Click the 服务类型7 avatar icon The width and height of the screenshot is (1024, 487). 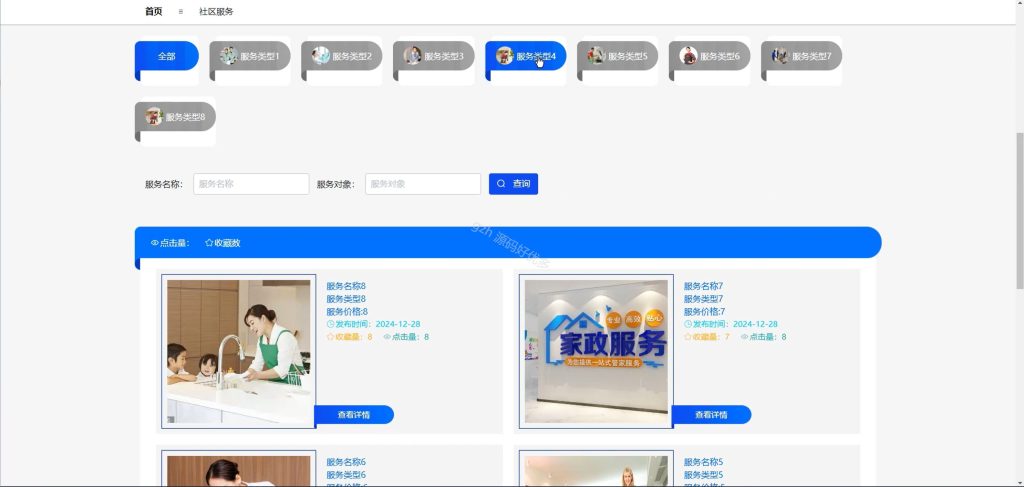781,55
